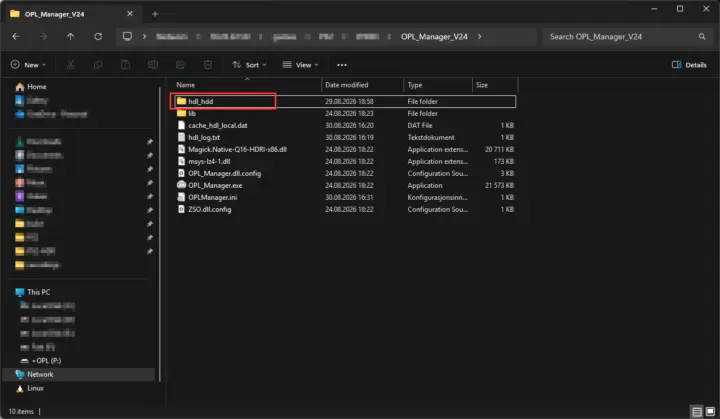Refresh the current folder view
Image resolution: width=720 pixels, height=419 pixels.
point(98,36)
